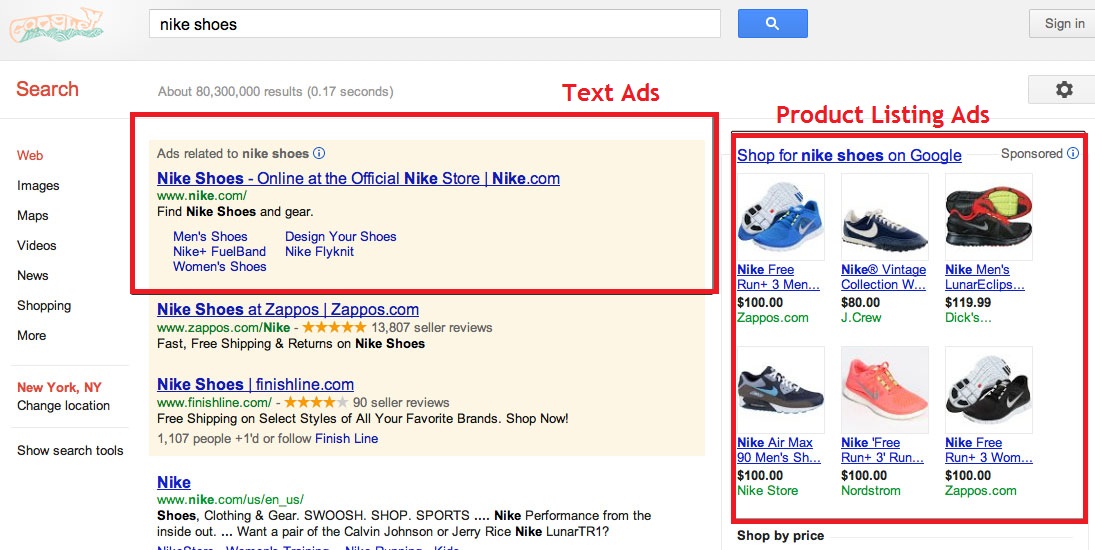Expand the More search categories
Screen dimensions: 1095x550
click(32, 336)
